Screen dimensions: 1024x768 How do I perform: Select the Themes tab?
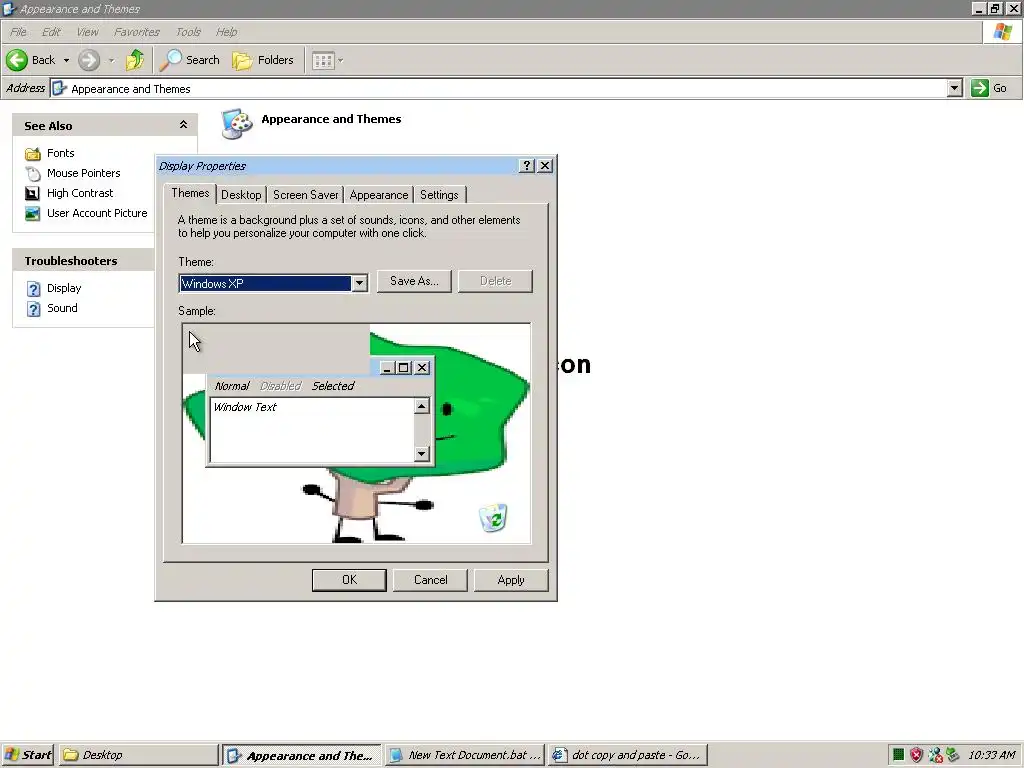pyautogui.click(x=190, y=193)
